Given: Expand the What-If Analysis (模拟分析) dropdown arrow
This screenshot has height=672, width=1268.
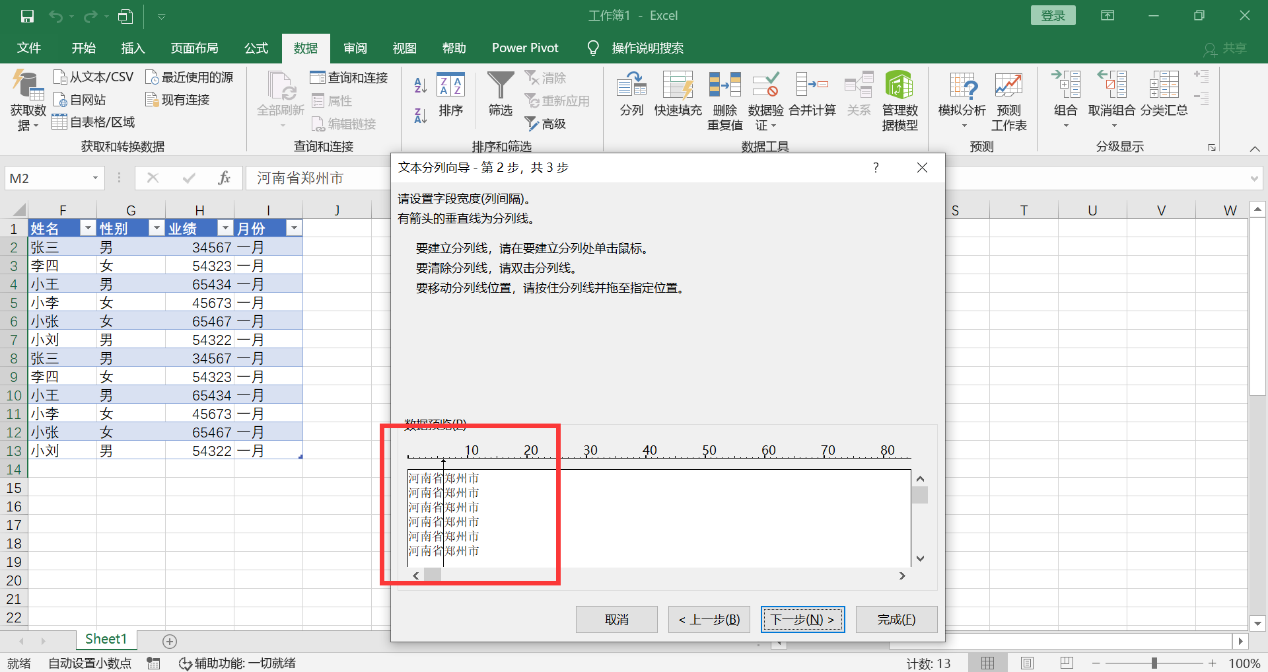Looking at the screenshot, I should coord(964,126).
